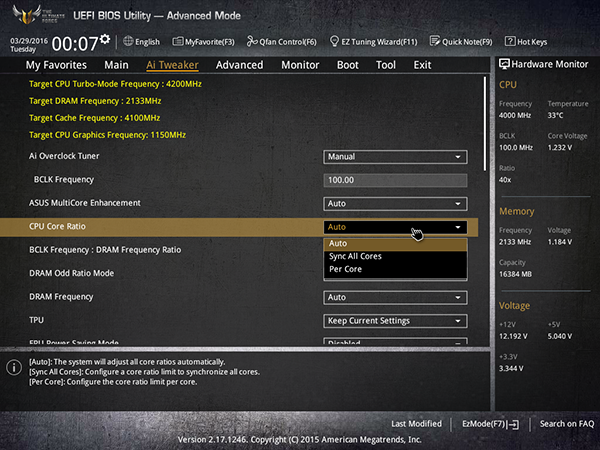
Task: Click the MyFavorite folder icon
Action: pos(178,41)
